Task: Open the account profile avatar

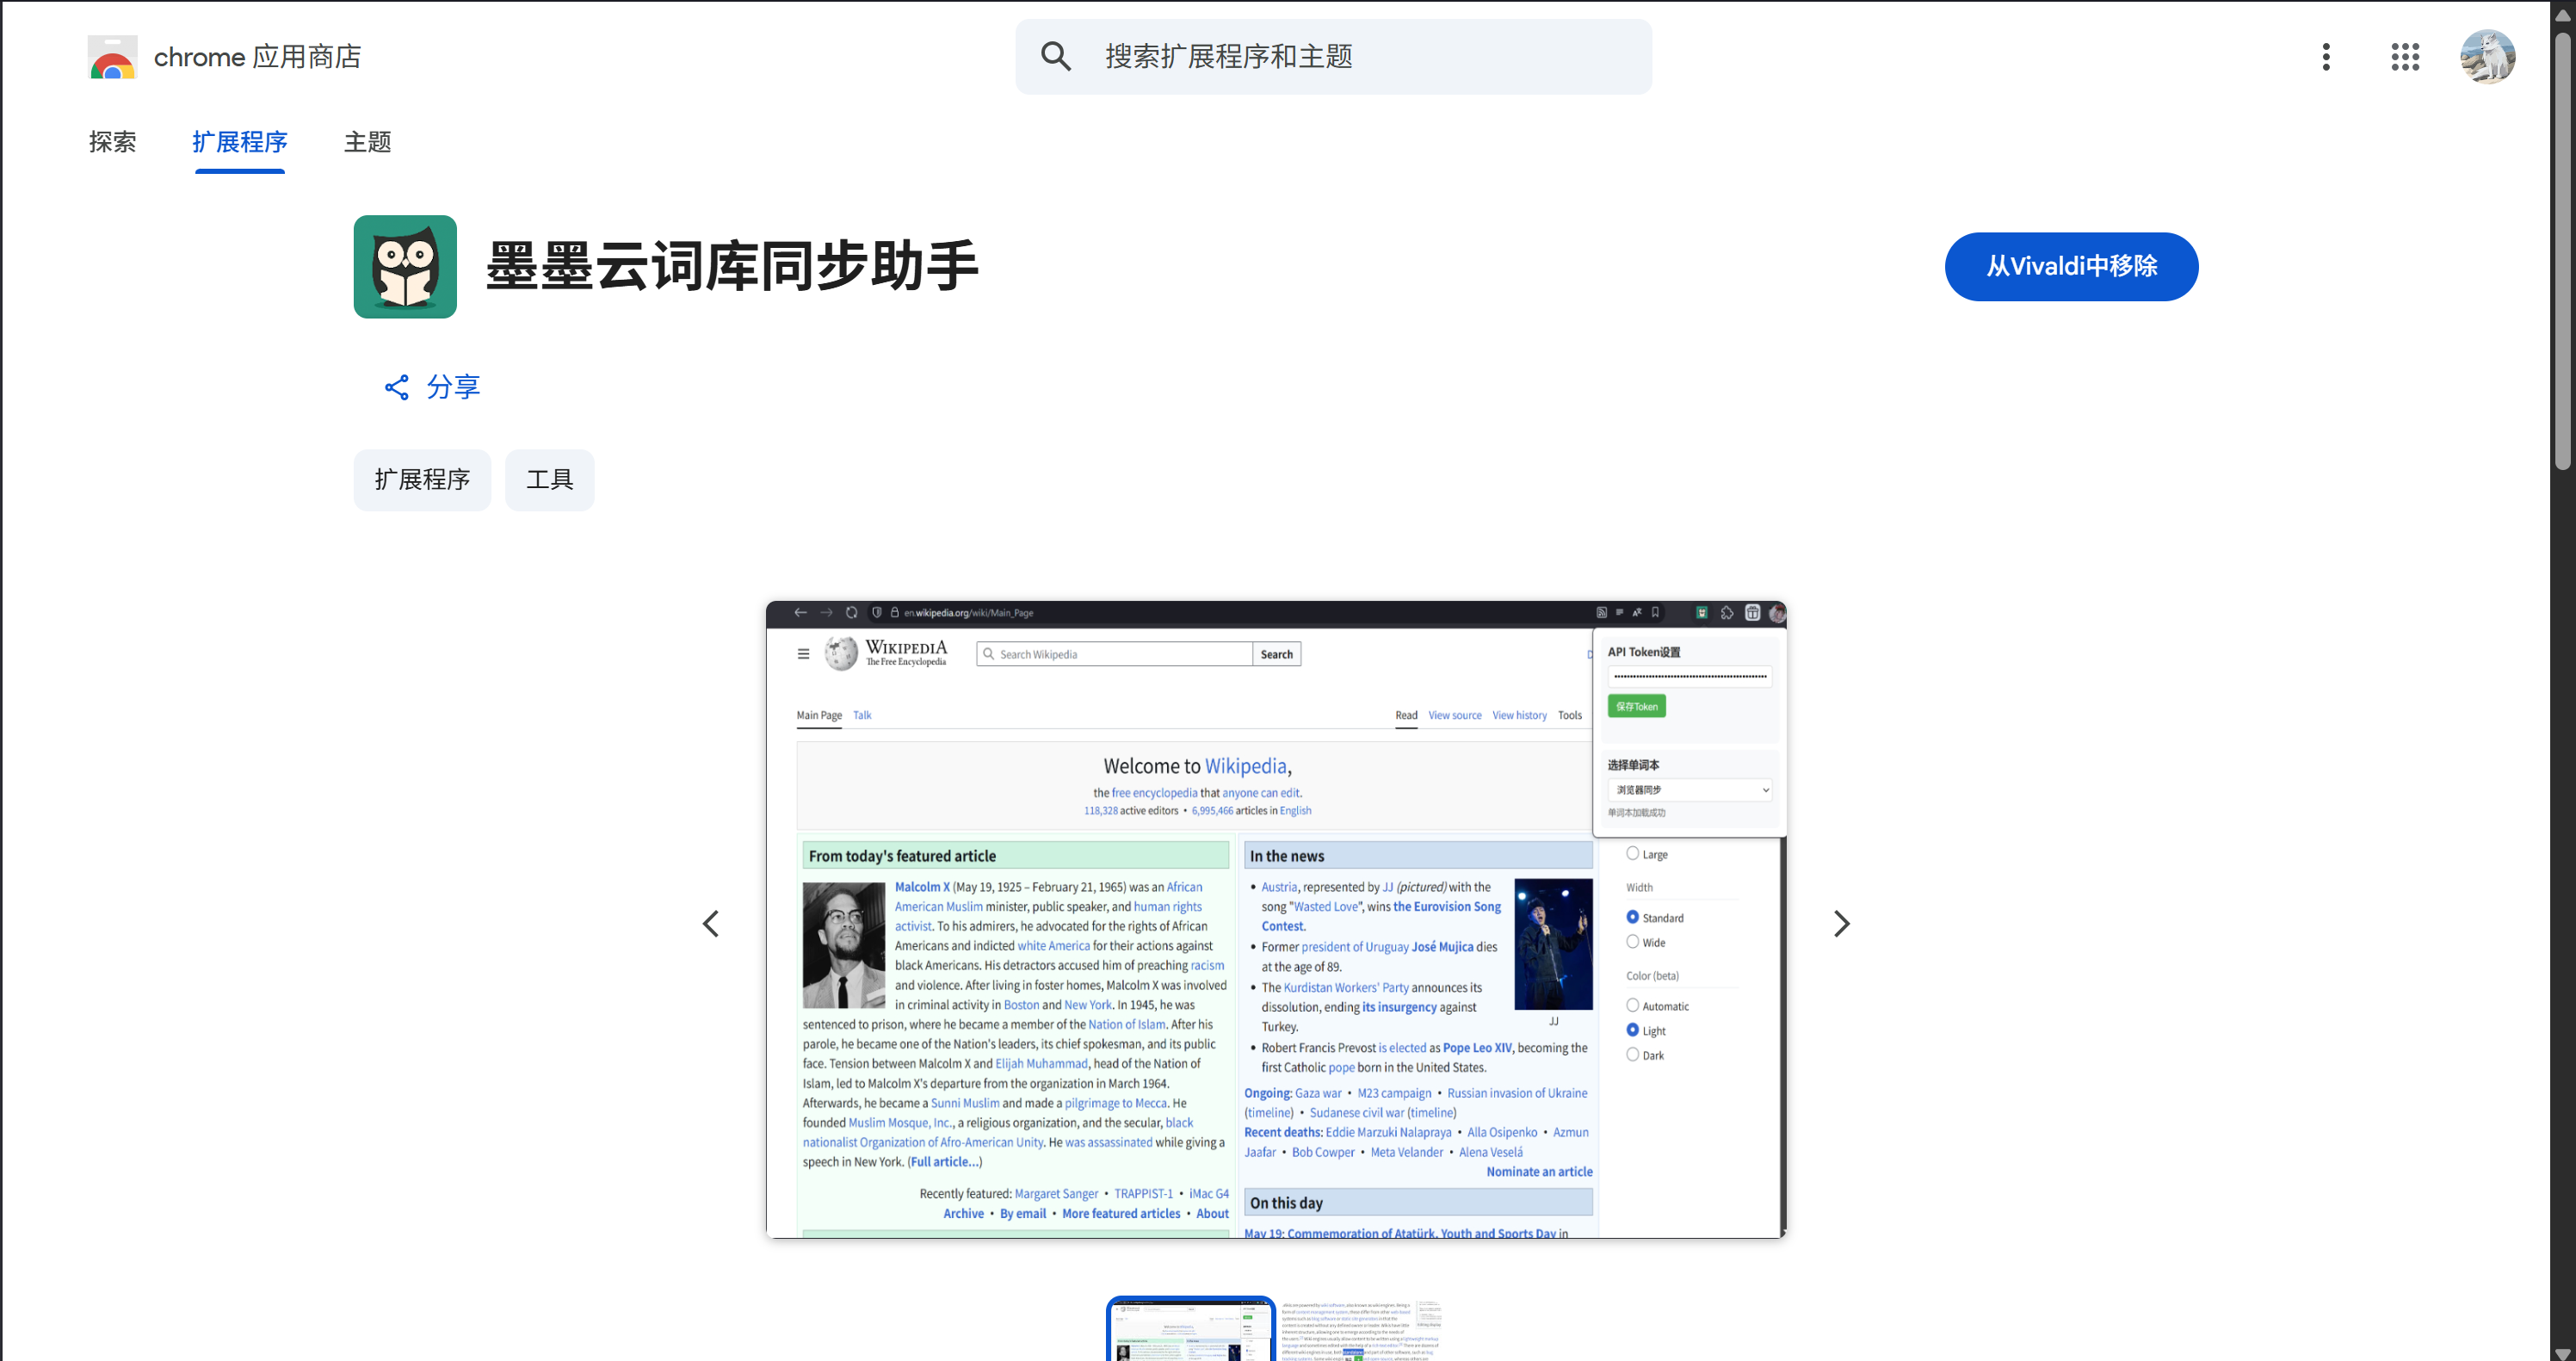Action: (2487, 57)
